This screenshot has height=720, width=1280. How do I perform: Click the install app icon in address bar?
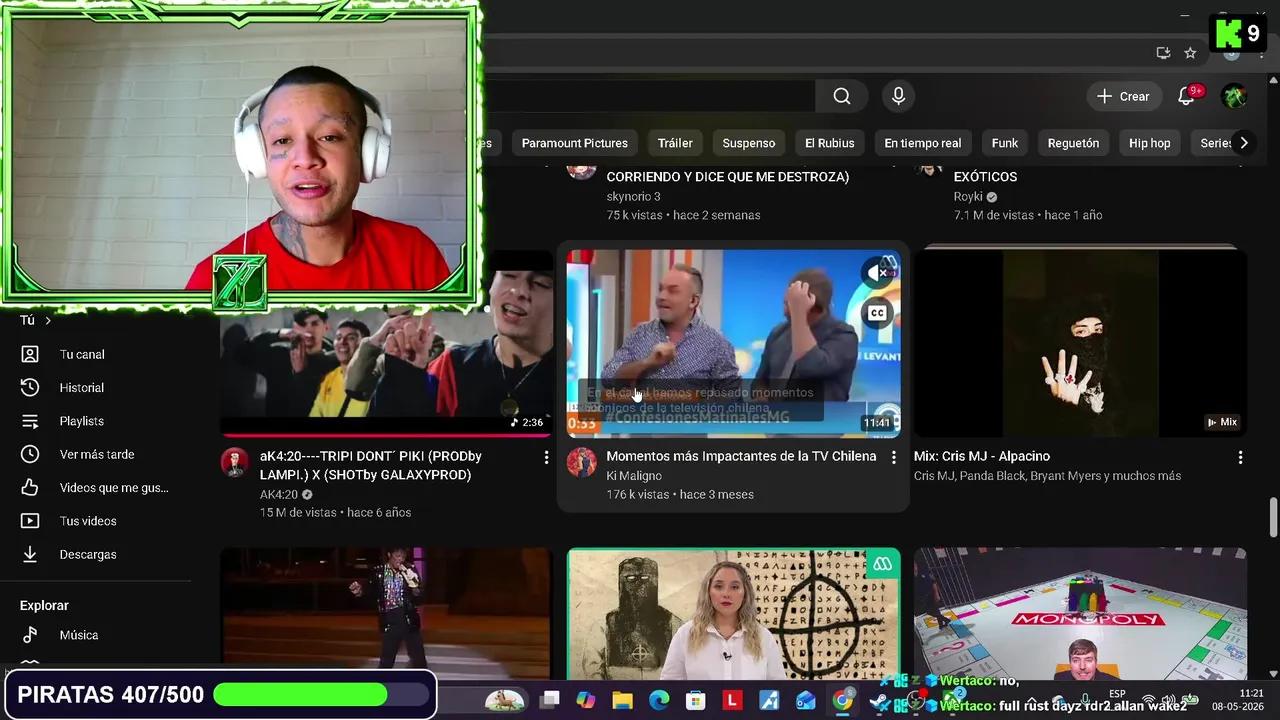pos(1163,53)
